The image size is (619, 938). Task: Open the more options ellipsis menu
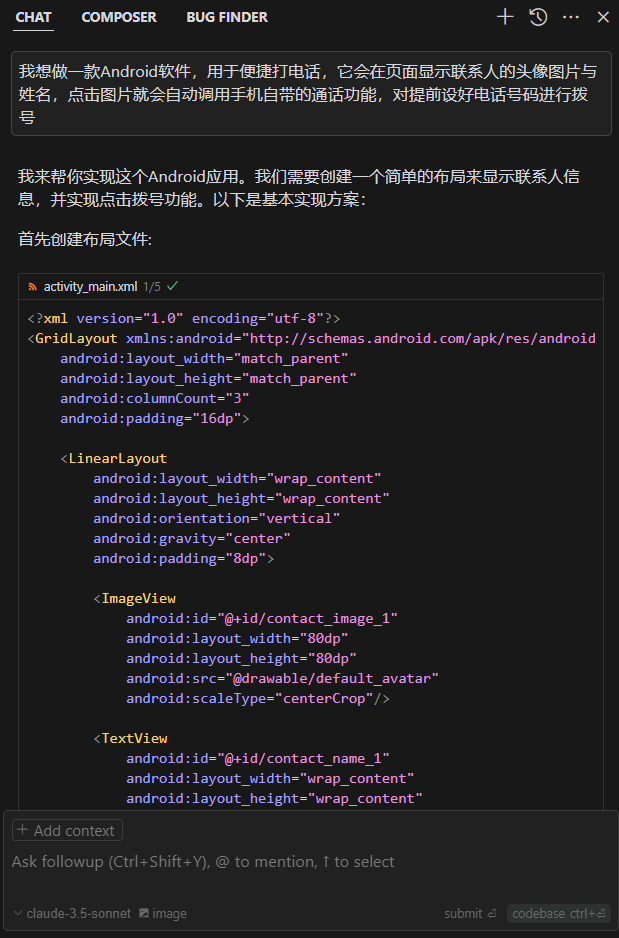(571, 17)
